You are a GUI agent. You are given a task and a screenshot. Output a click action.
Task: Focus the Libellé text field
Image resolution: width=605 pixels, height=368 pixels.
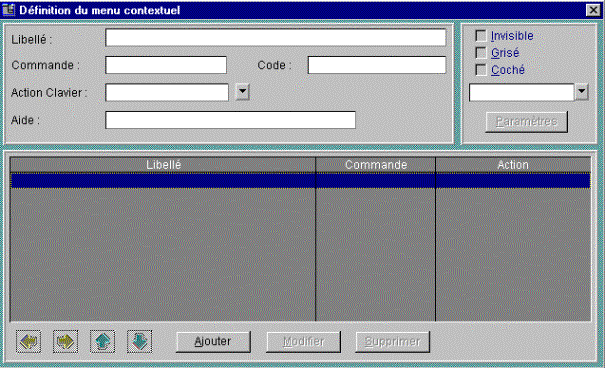click(275, 38)
